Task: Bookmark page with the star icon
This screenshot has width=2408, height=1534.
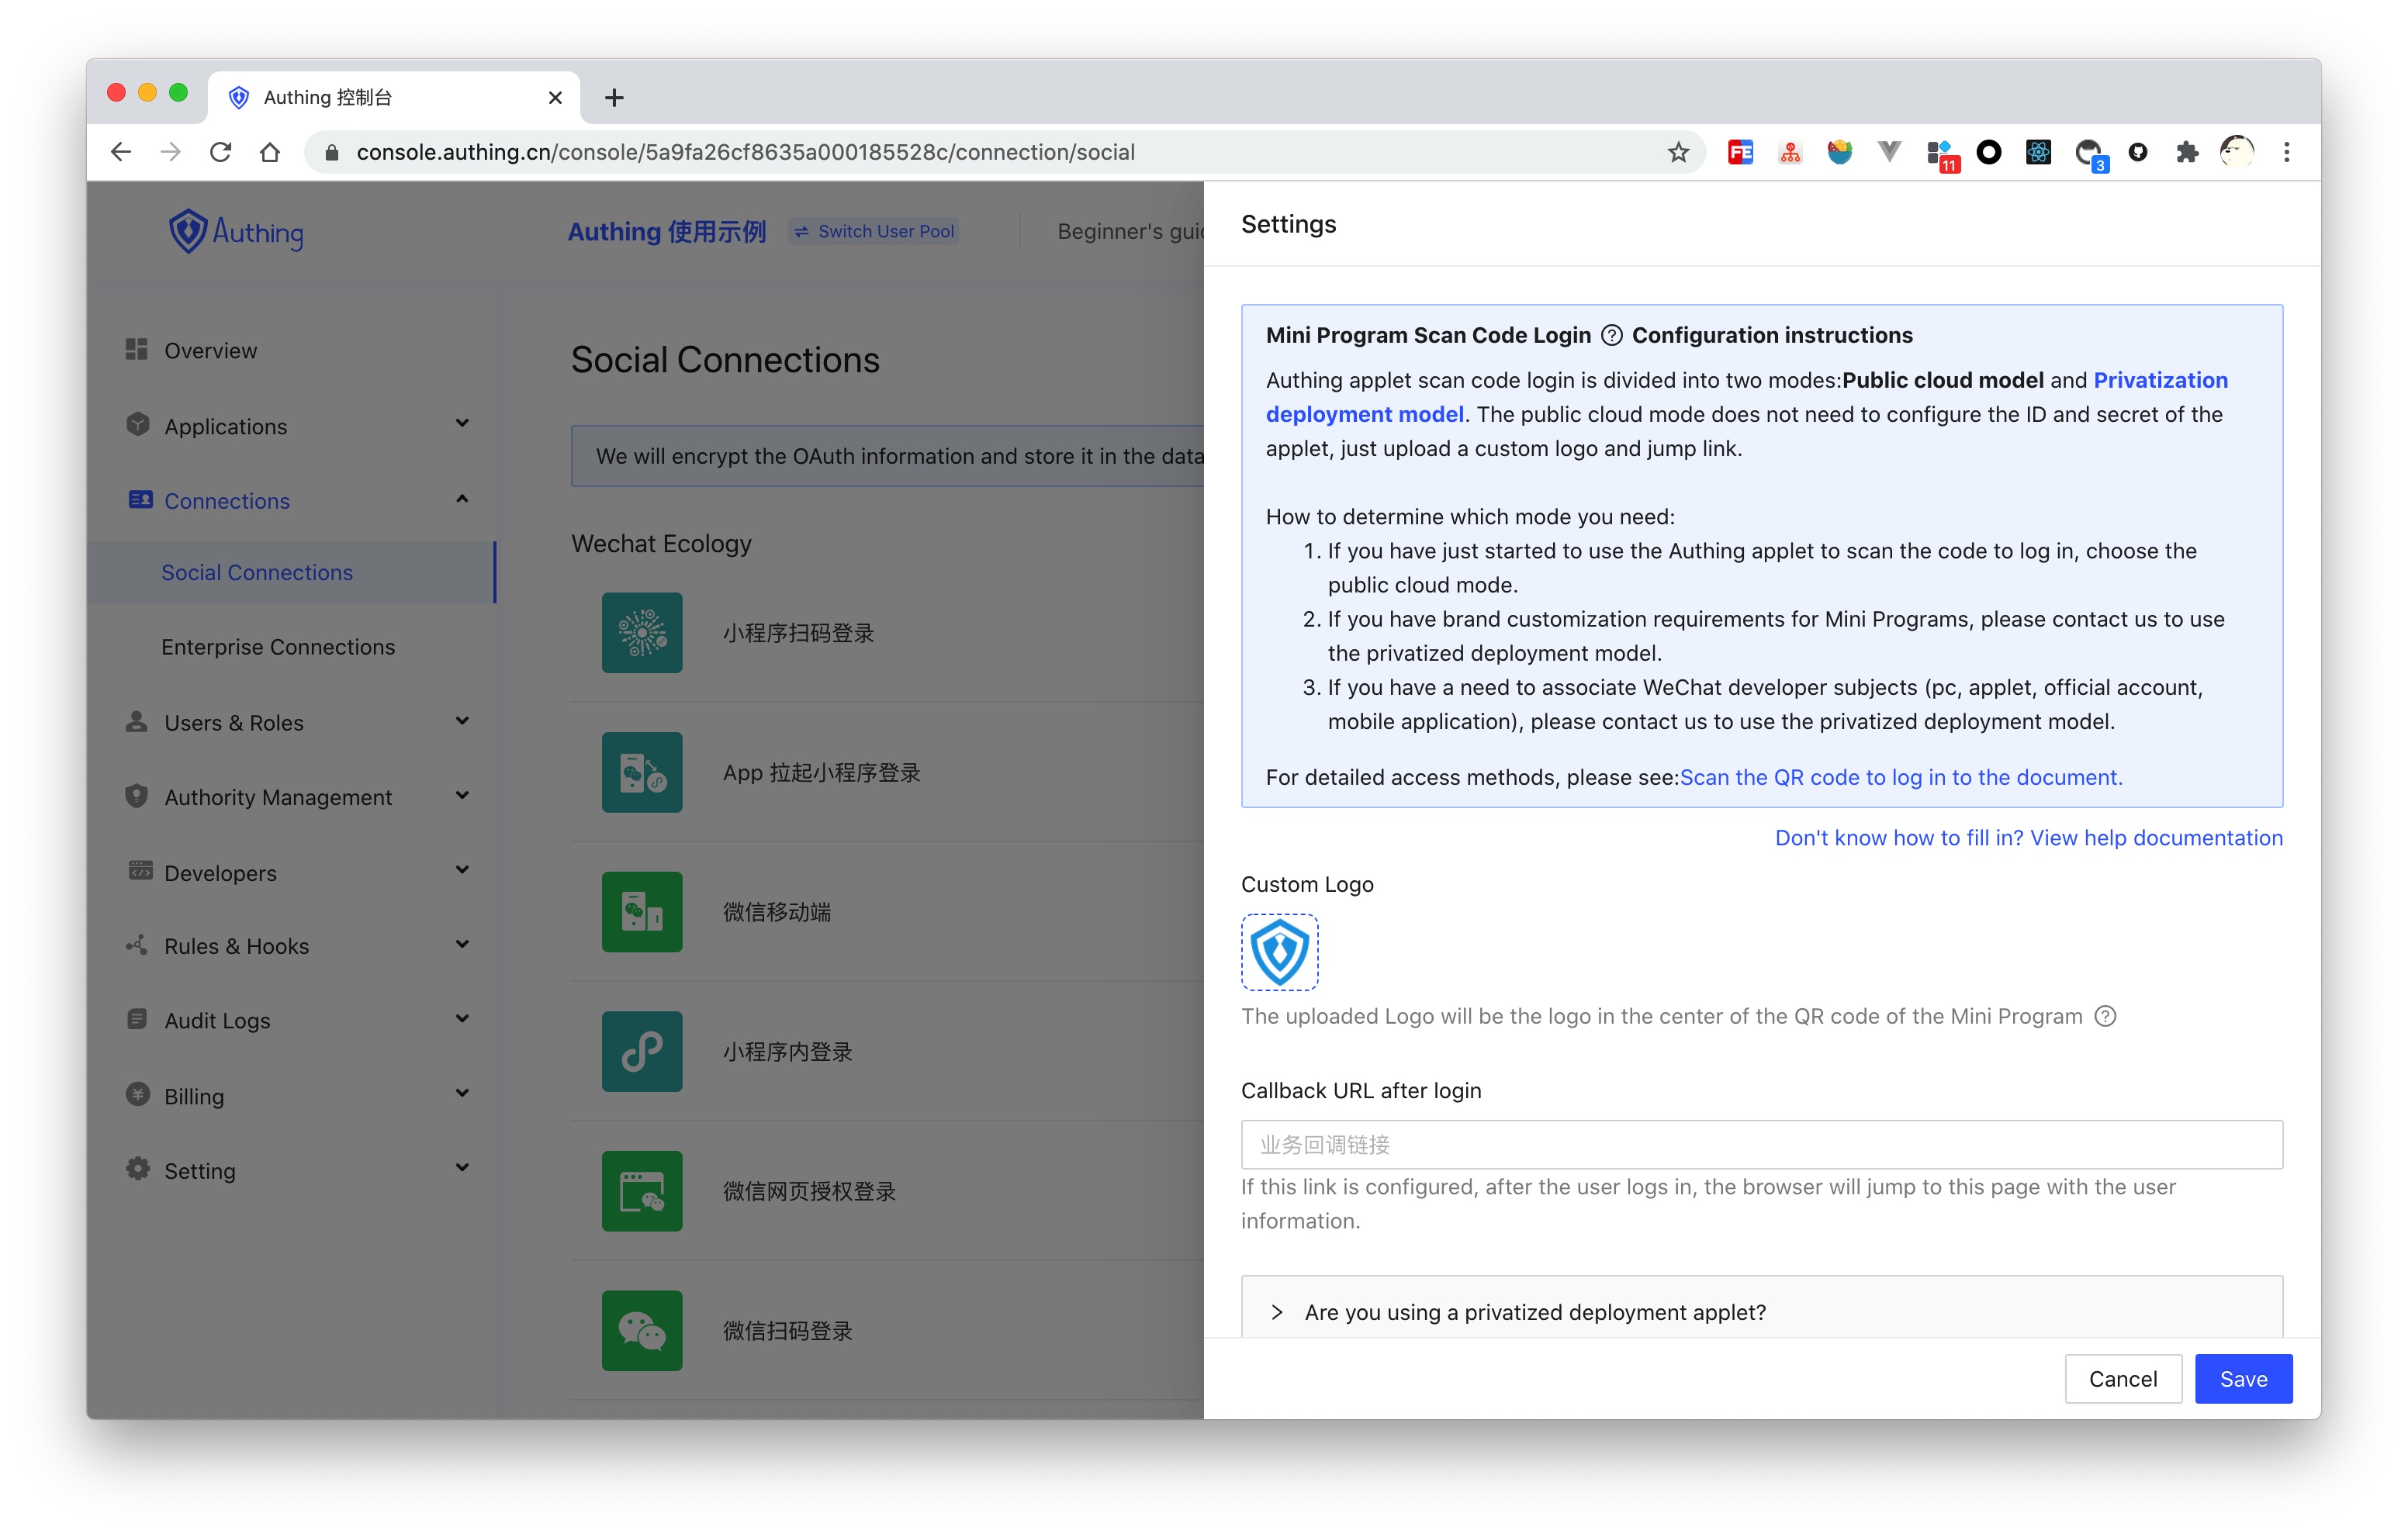Action: [x=1678, y=152]
